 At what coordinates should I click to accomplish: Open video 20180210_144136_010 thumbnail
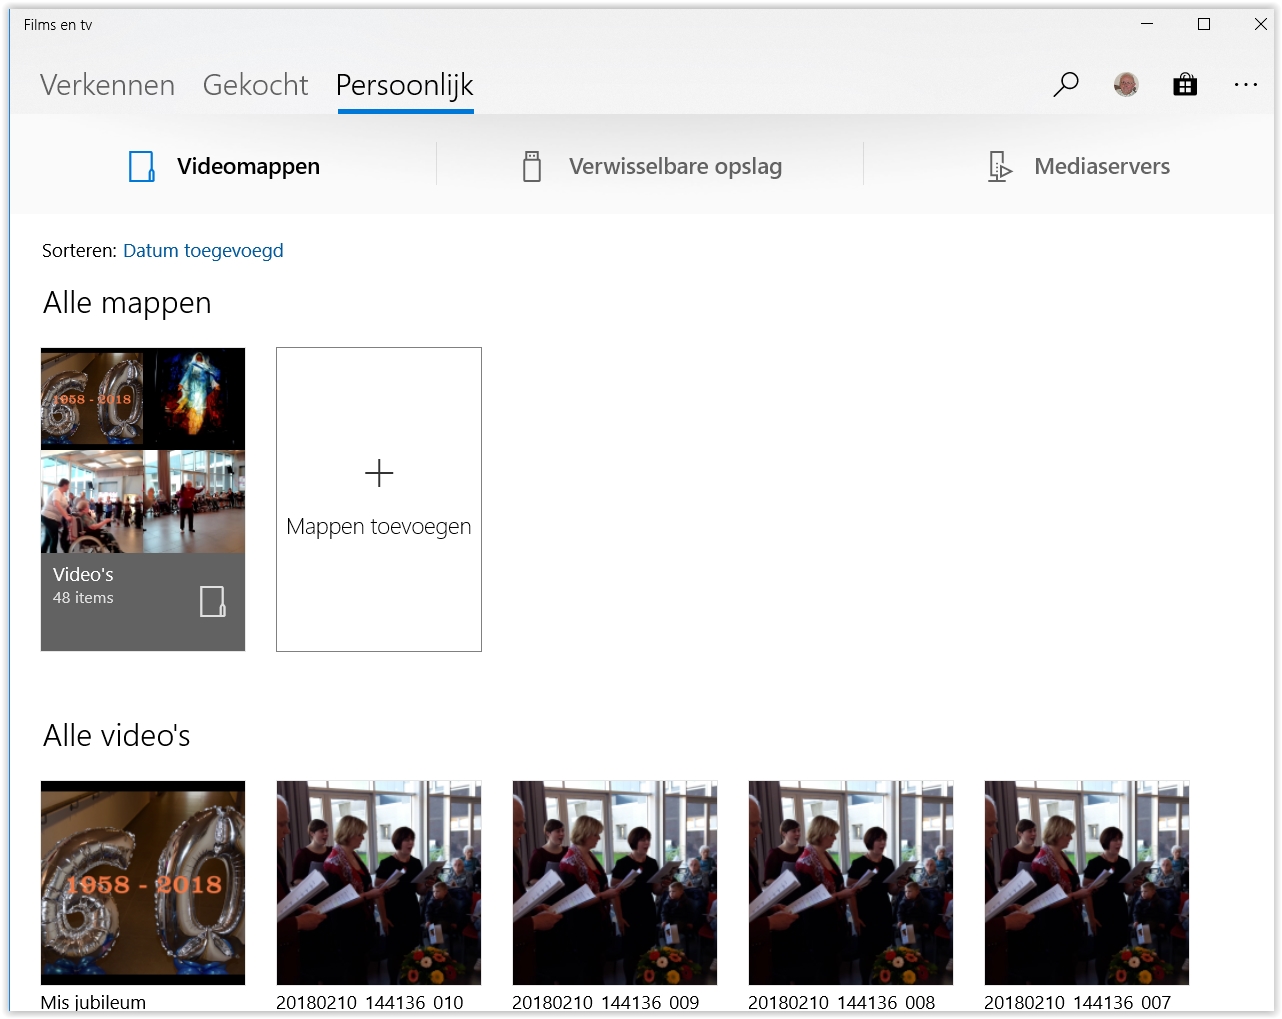(379, 882)
